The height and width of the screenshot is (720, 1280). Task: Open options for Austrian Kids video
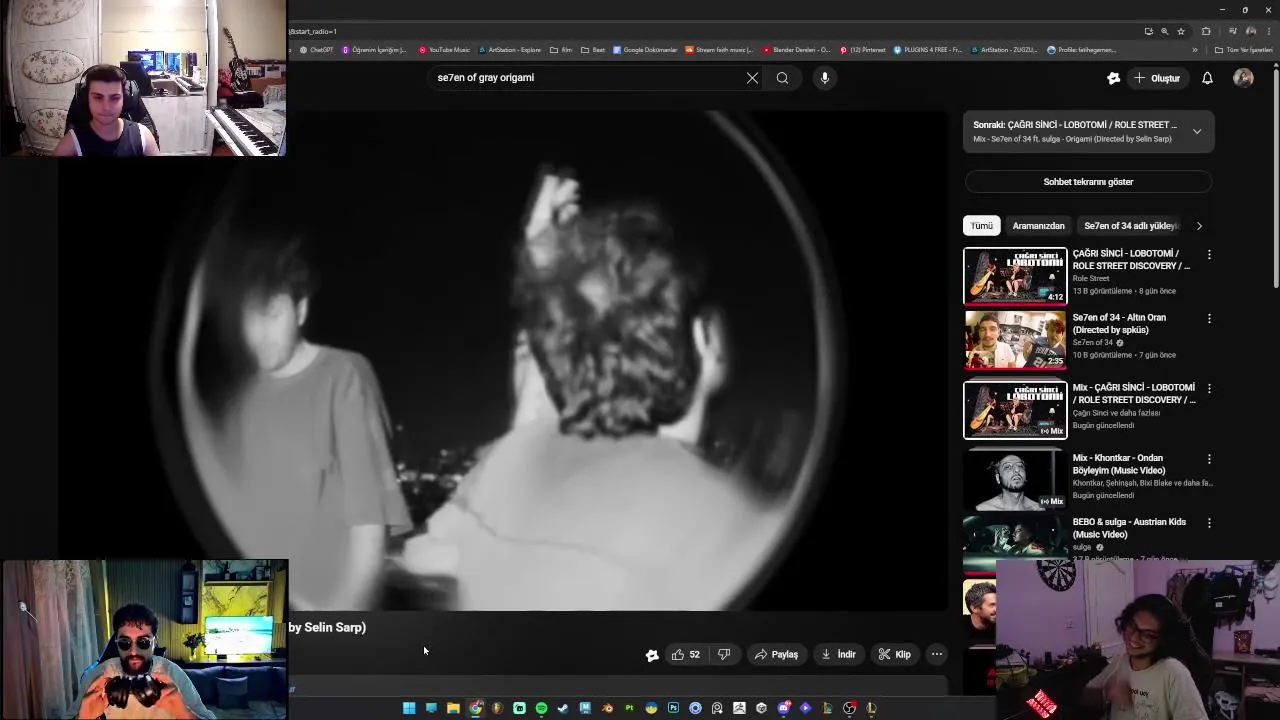tap(1209, 523)
